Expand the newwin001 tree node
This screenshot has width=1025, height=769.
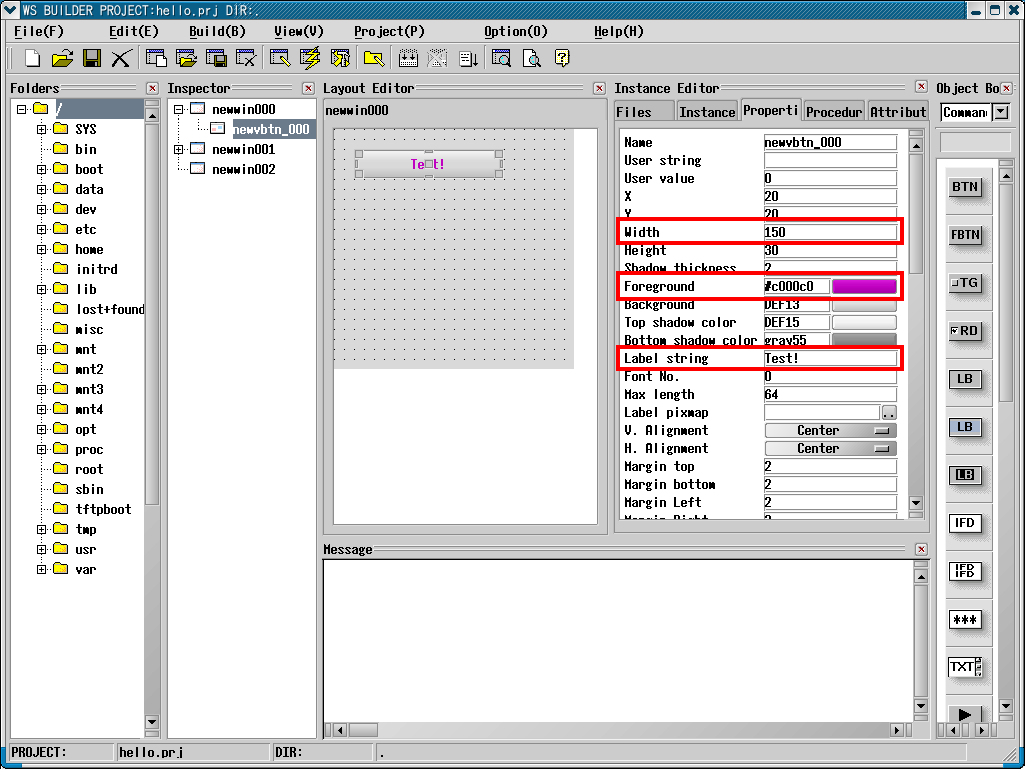click(179, 149)
